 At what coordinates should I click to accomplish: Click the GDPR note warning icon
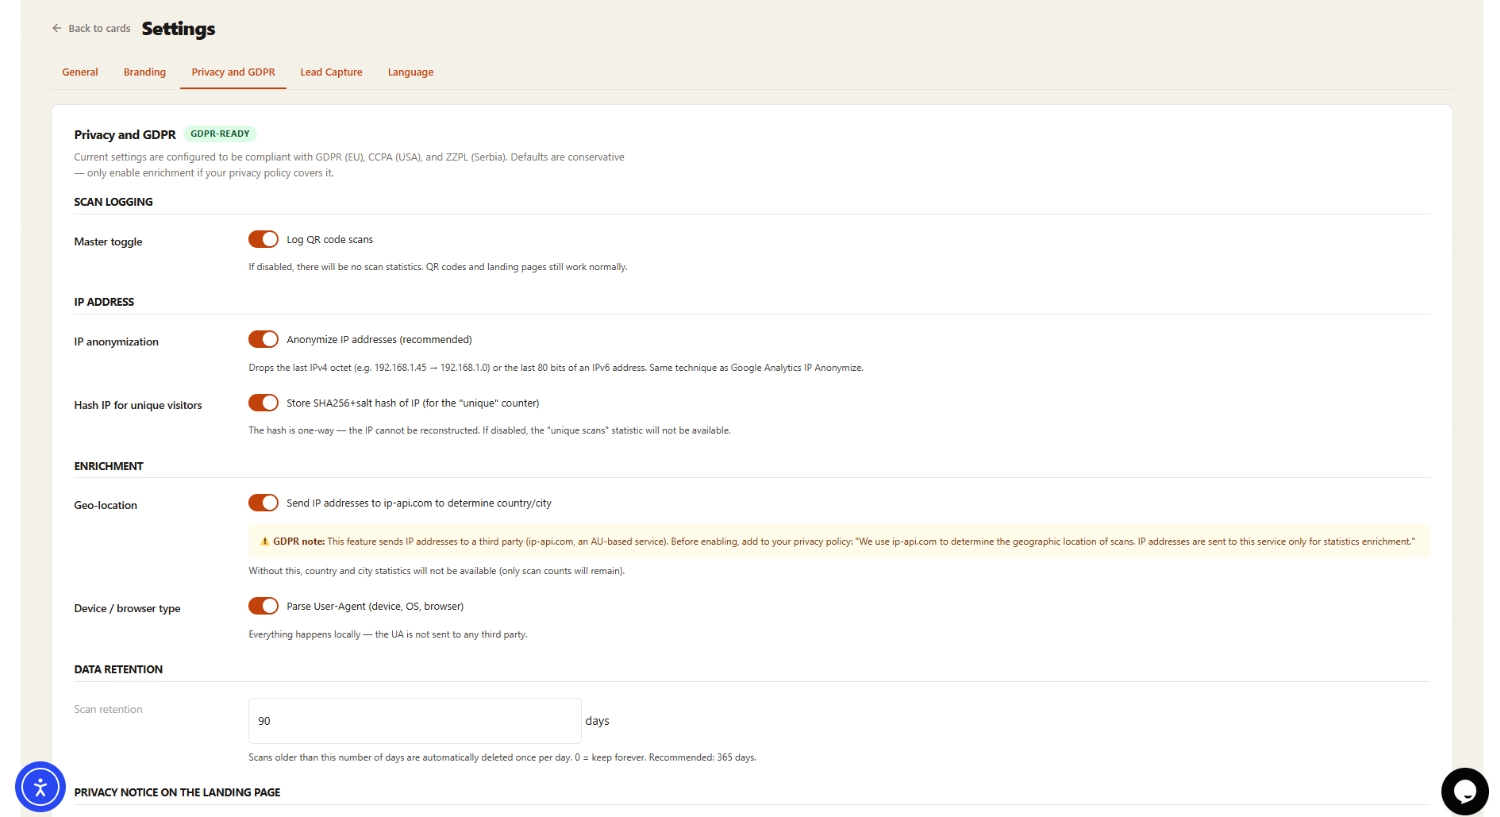click(x=264, y=541)
